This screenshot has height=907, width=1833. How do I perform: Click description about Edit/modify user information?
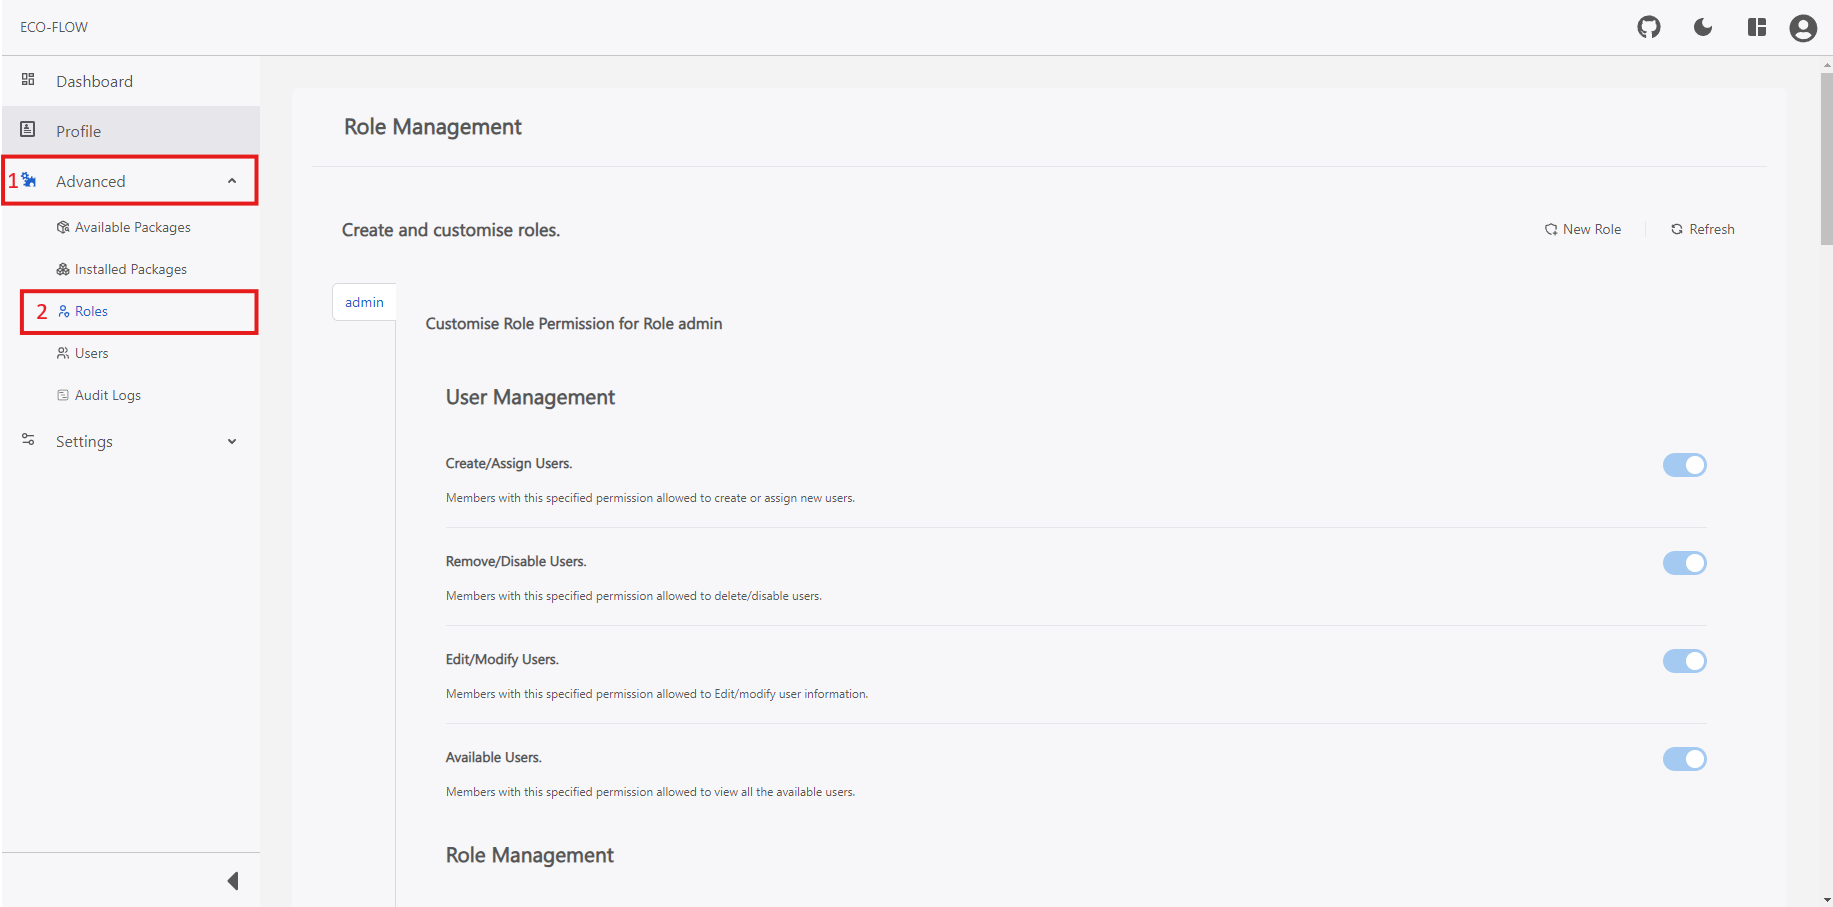657,694
